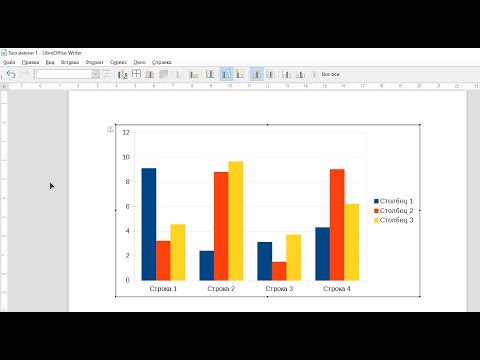The image size is (480, 360).
Task: Select the red bar in Строка 3
Action: 279,271
